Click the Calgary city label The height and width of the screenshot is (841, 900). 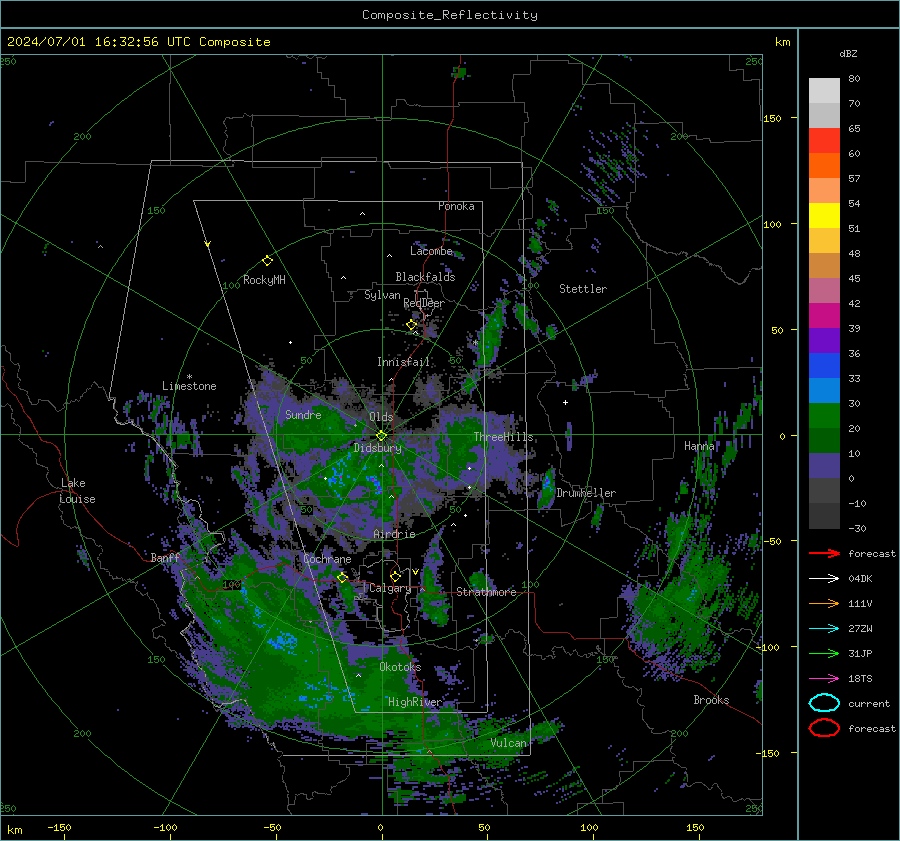390,588
